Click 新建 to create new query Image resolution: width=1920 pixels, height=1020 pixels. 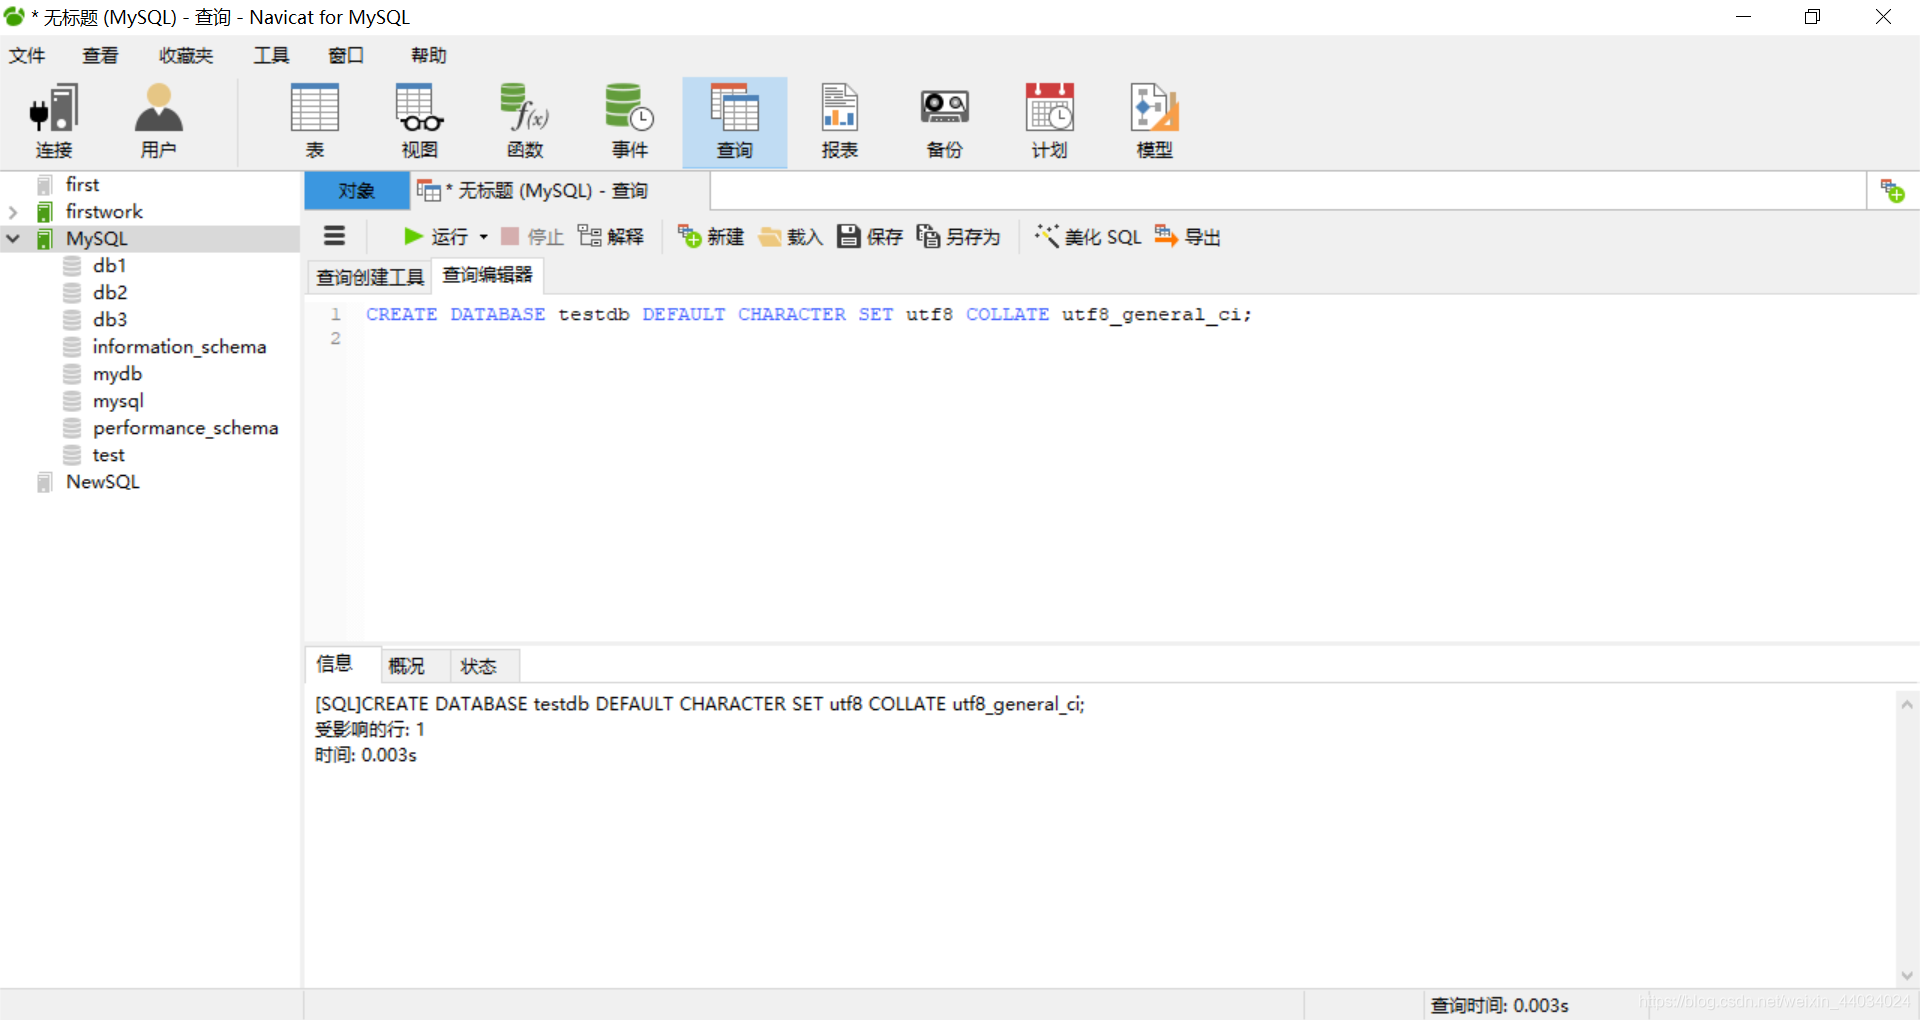(711, 237)
